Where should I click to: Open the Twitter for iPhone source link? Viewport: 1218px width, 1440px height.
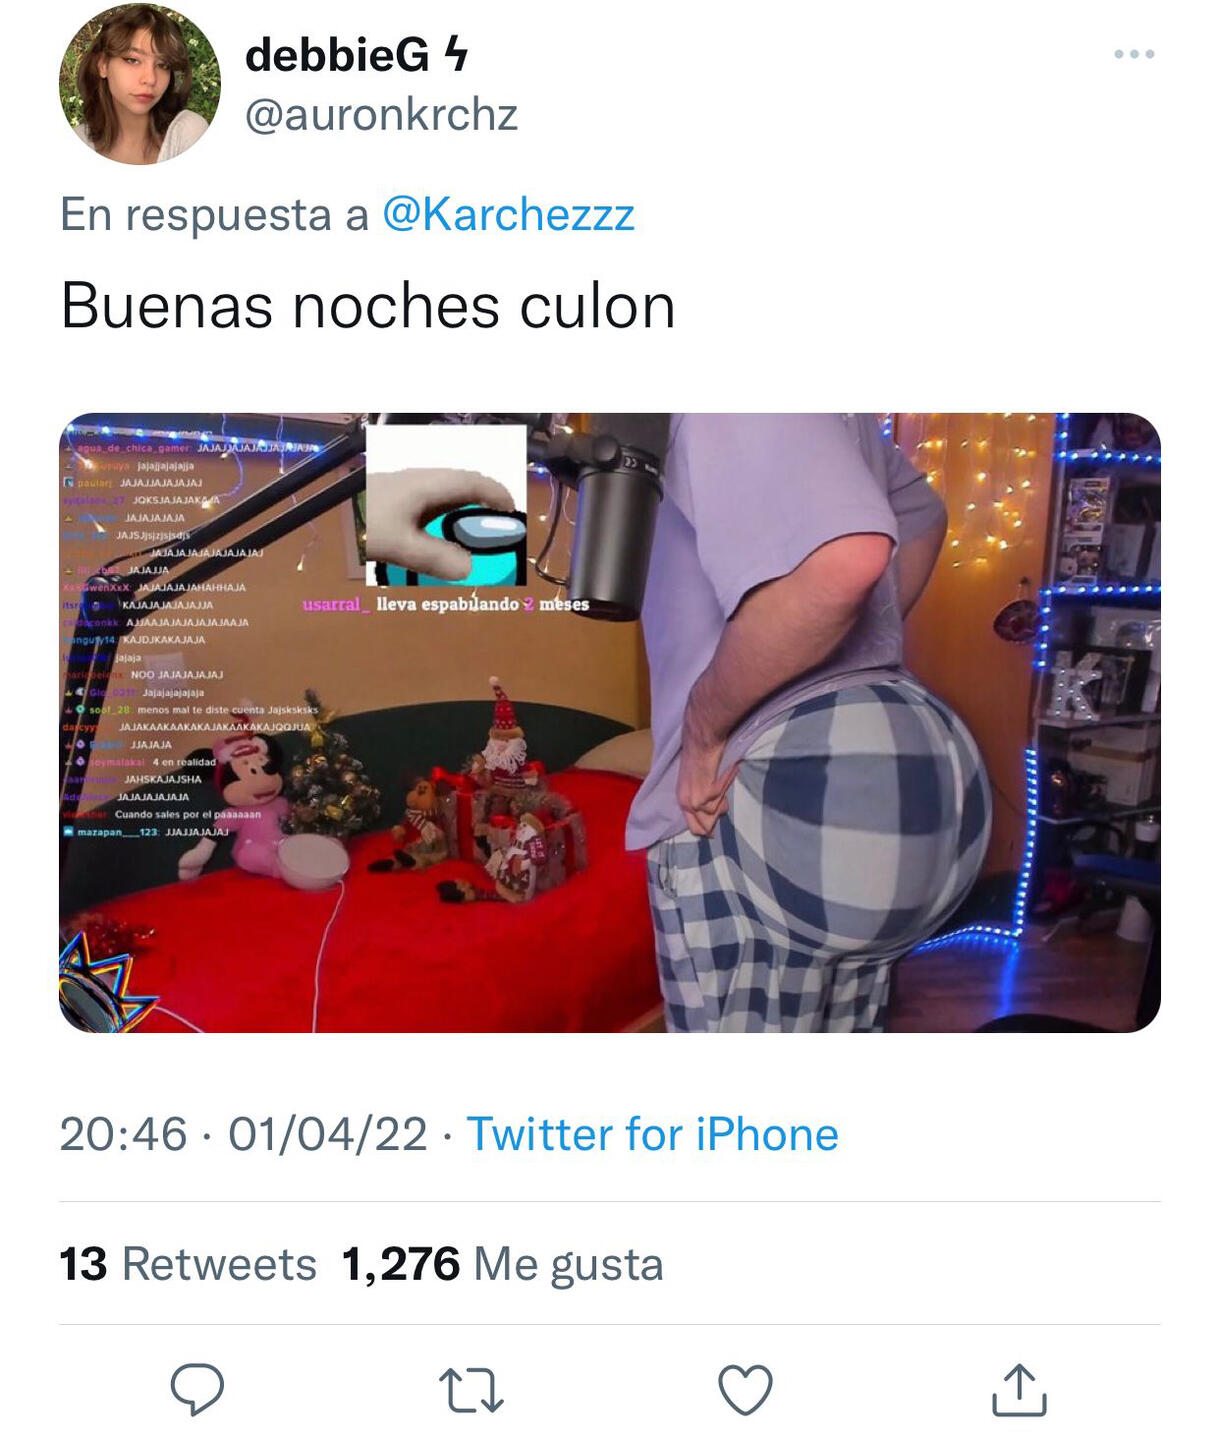(x=653, y=1134)
